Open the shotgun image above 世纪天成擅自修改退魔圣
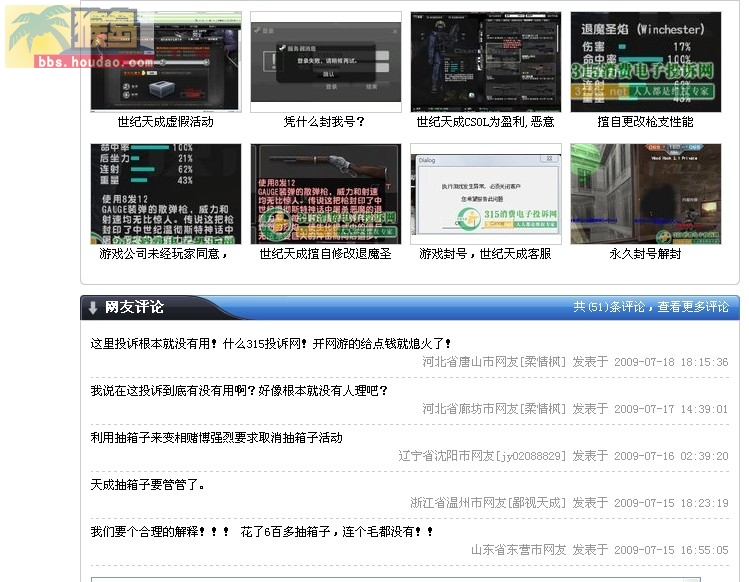The height and width of the screenshot is (582, 749). 326,194
